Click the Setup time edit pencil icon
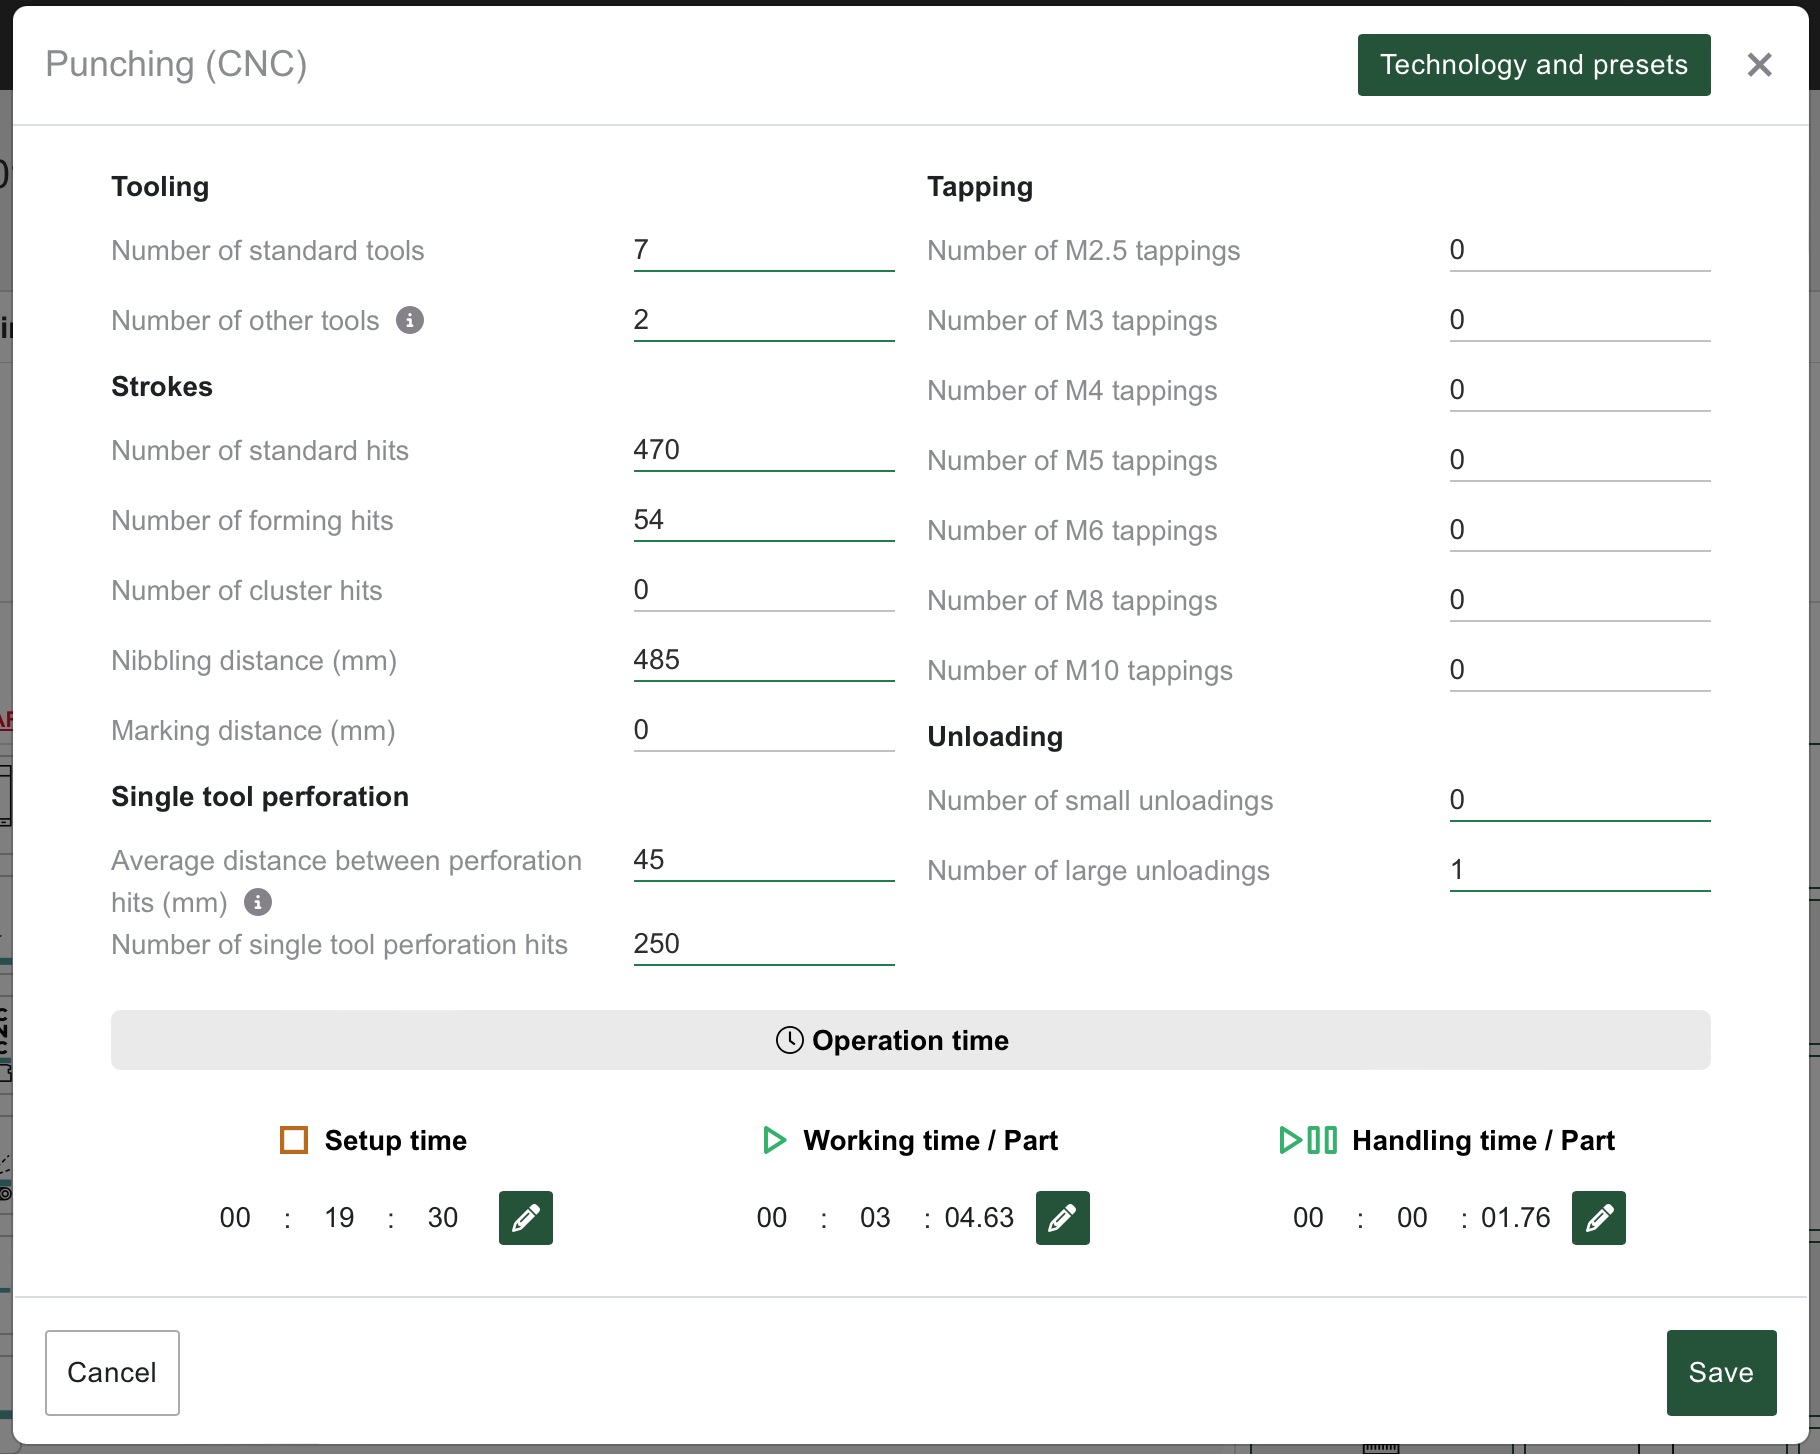 click(525, 1217)
